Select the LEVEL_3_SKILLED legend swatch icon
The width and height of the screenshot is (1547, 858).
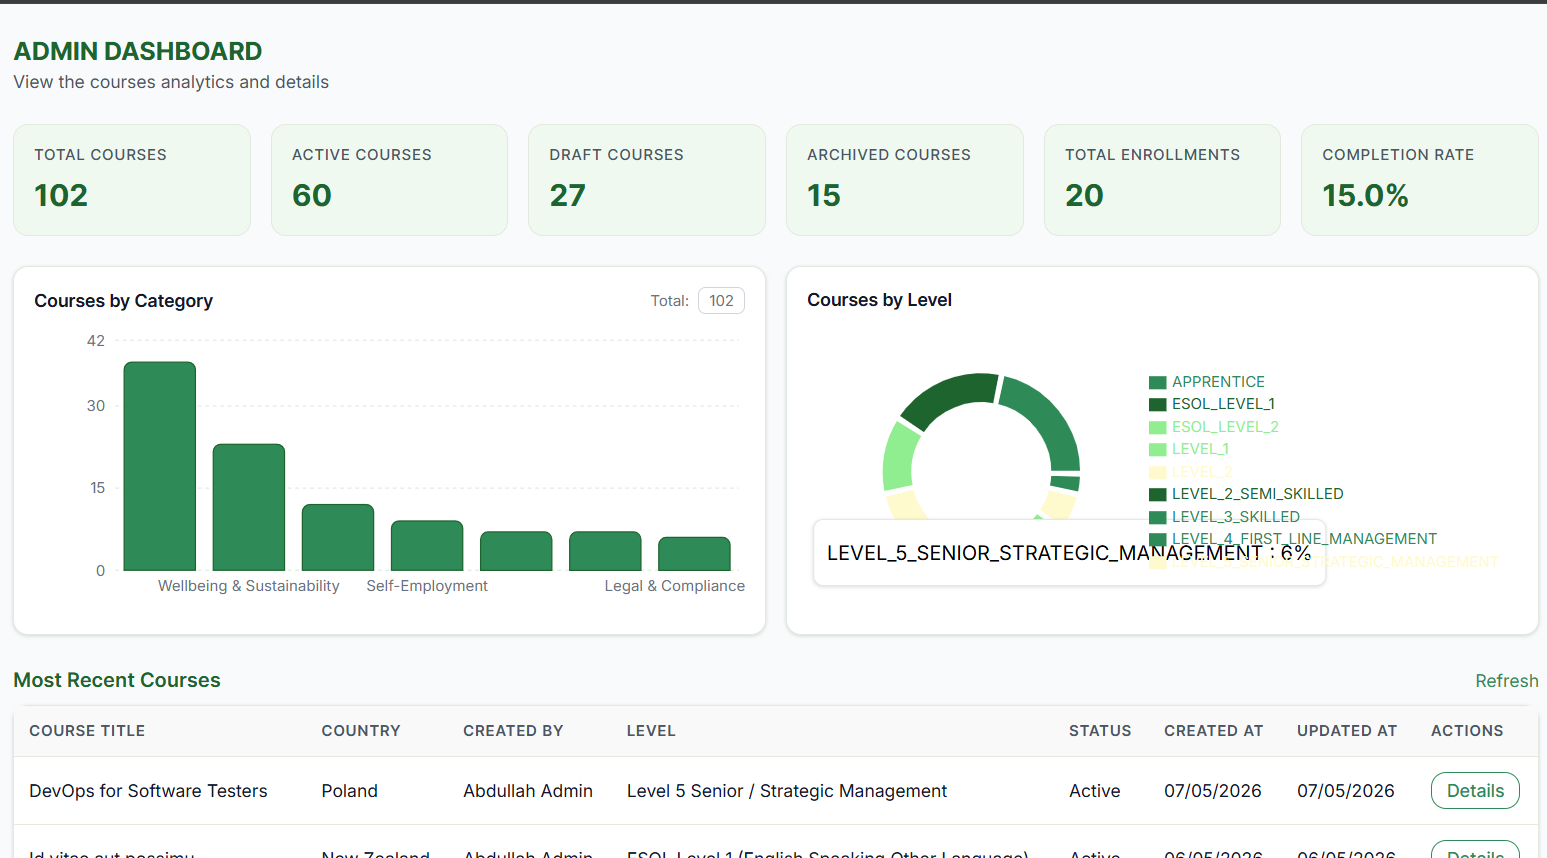pyautogui.click(x=1158, y=517)
